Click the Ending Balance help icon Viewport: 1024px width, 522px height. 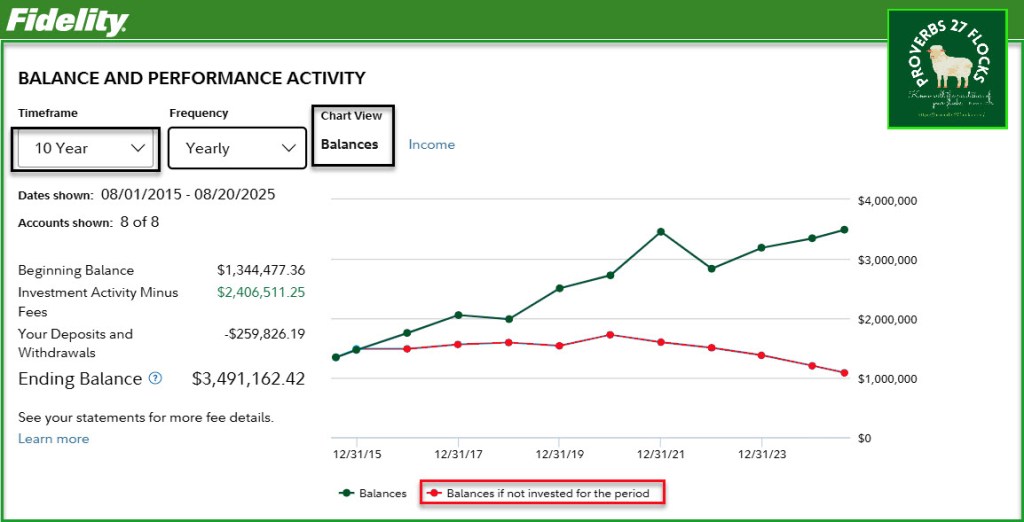coord(155,379)
